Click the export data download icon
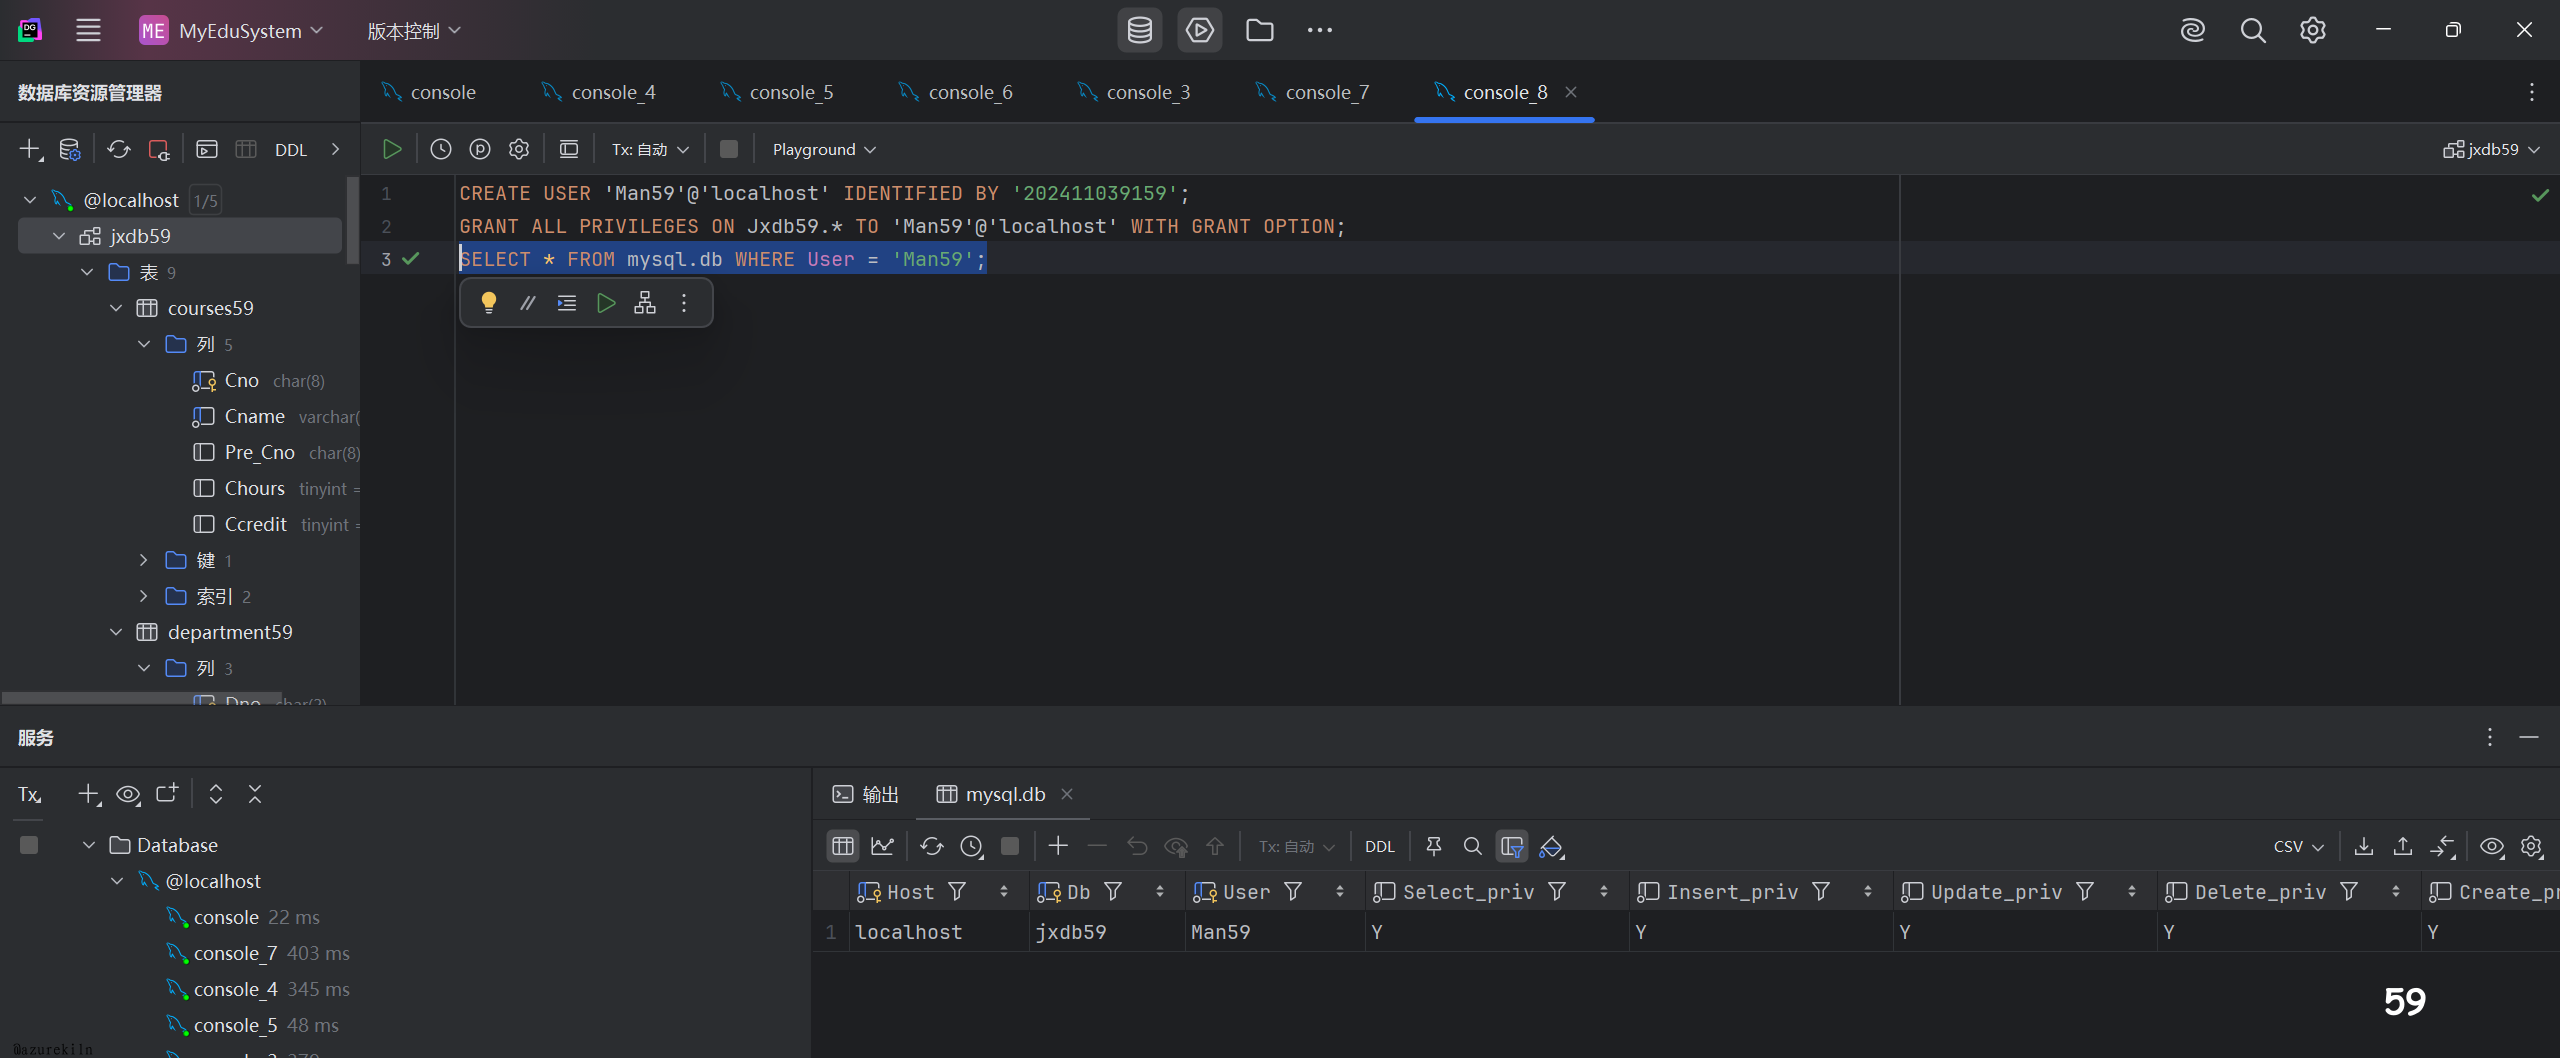The height and width of the screenshot is (1058, 2560). [x=2364, y=846]
